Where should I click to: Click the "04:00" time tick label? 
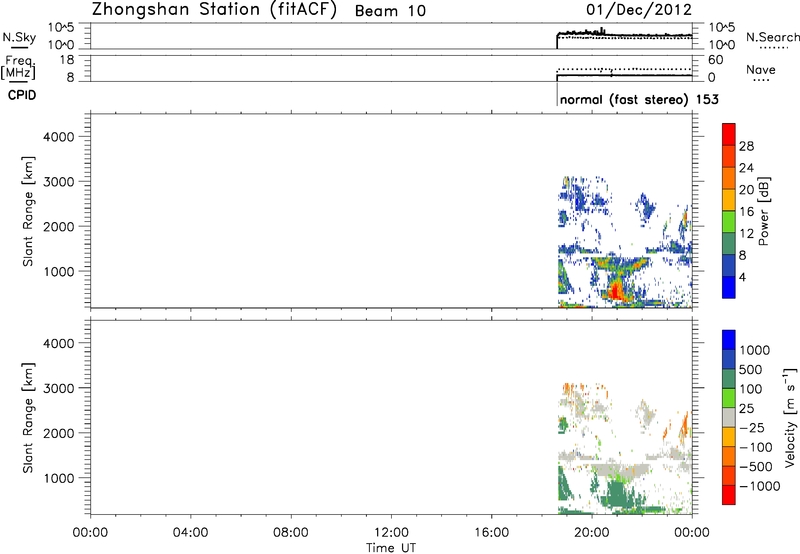click(190, 533)
